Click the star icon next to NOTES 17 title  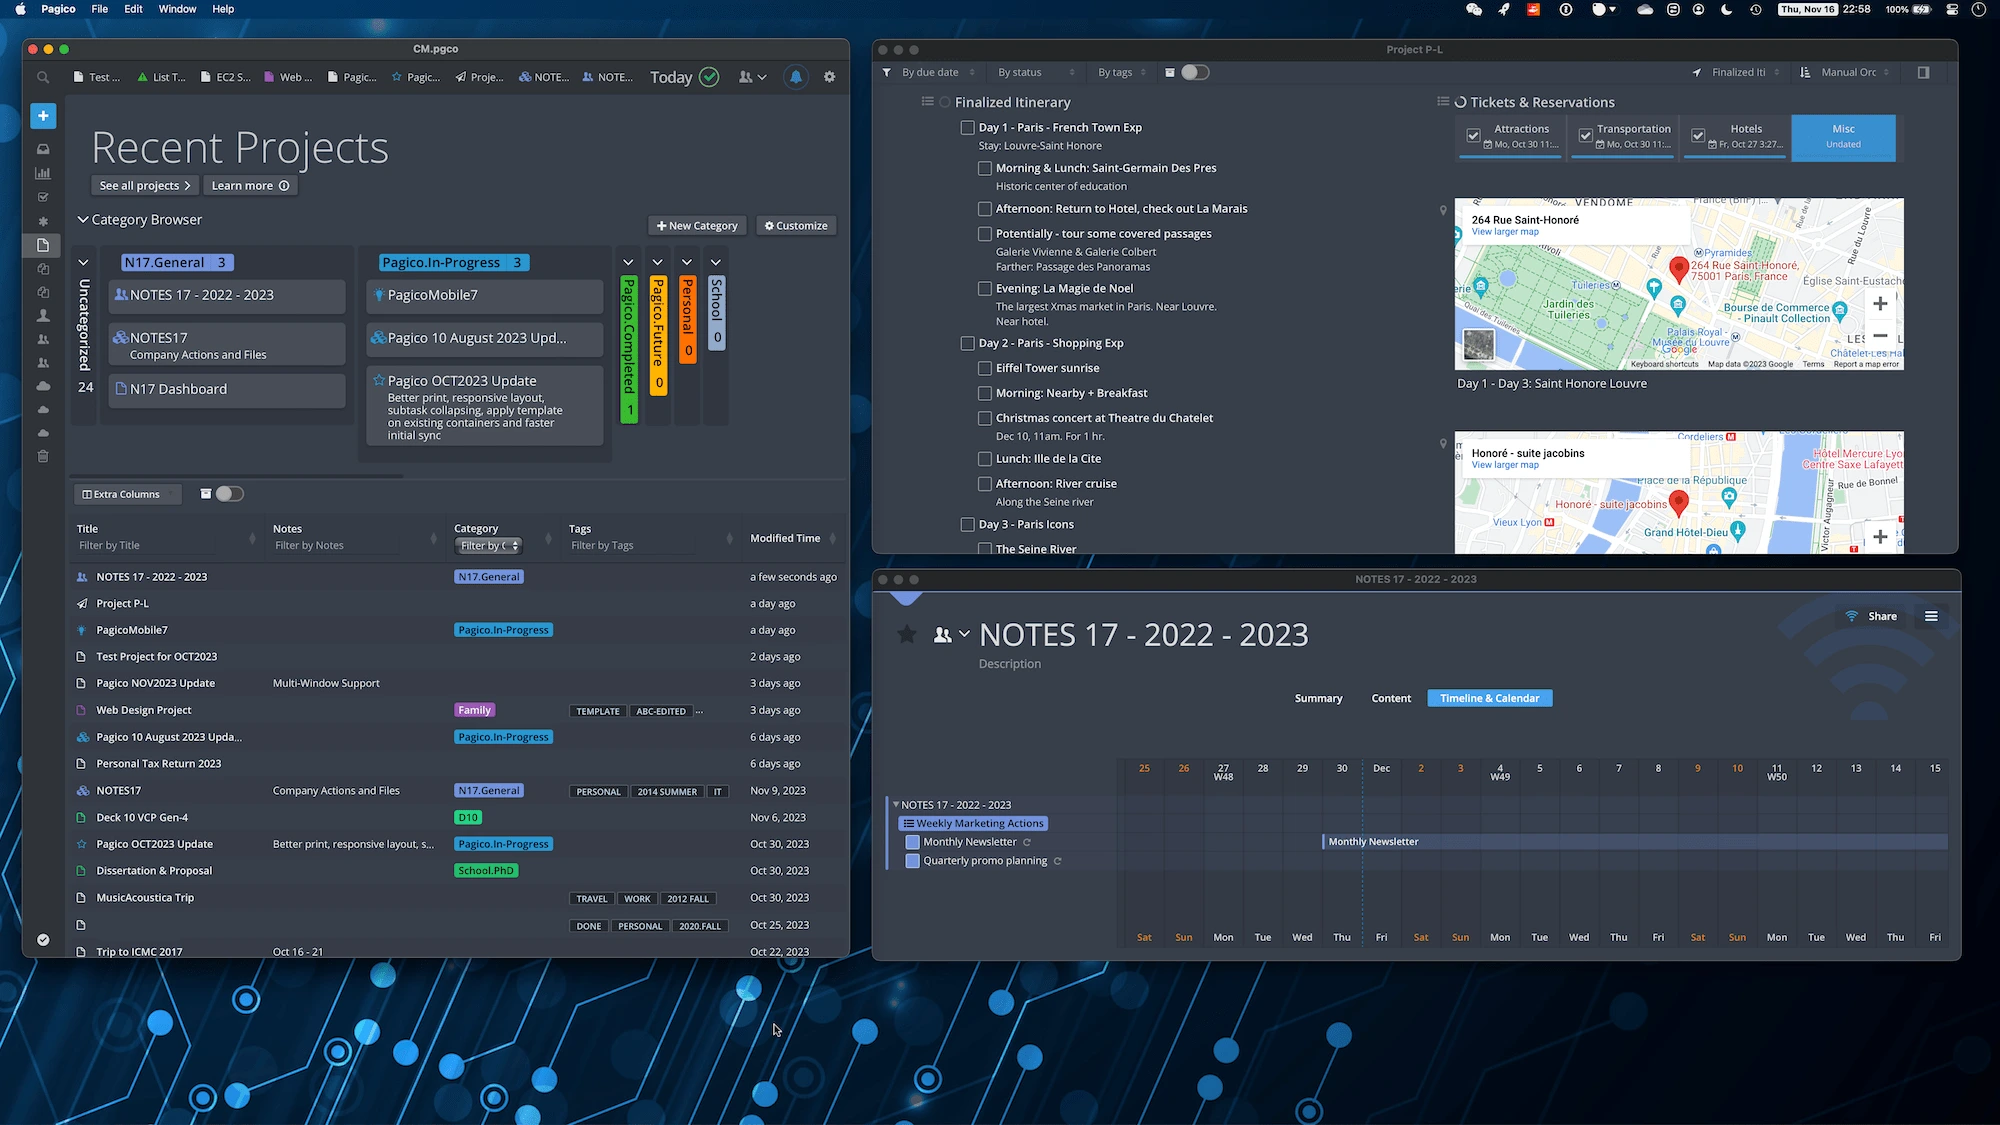[x=907, y=634]
